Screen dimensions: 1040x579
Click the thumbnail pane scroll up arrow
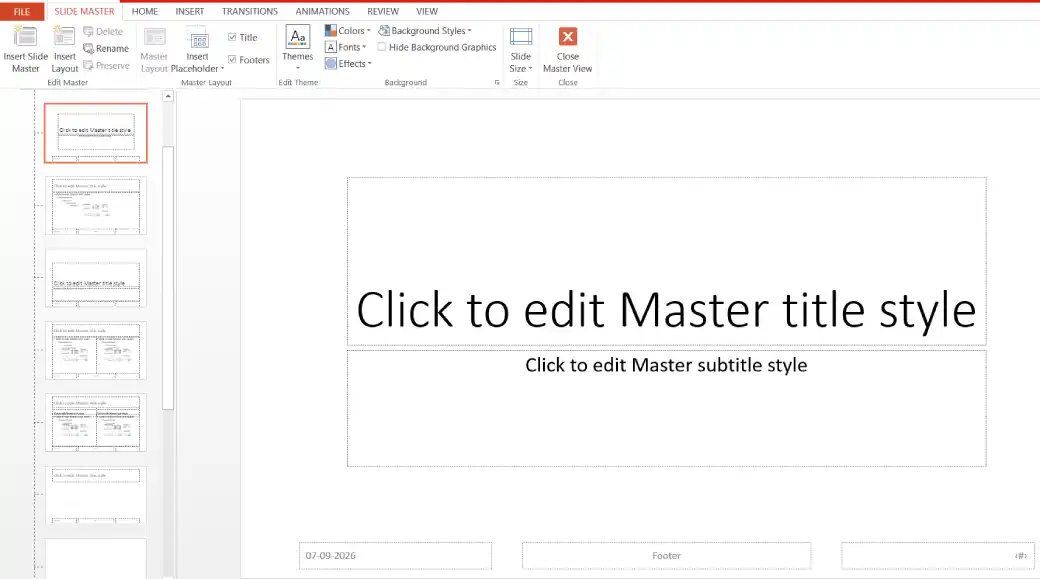(168, 96)
